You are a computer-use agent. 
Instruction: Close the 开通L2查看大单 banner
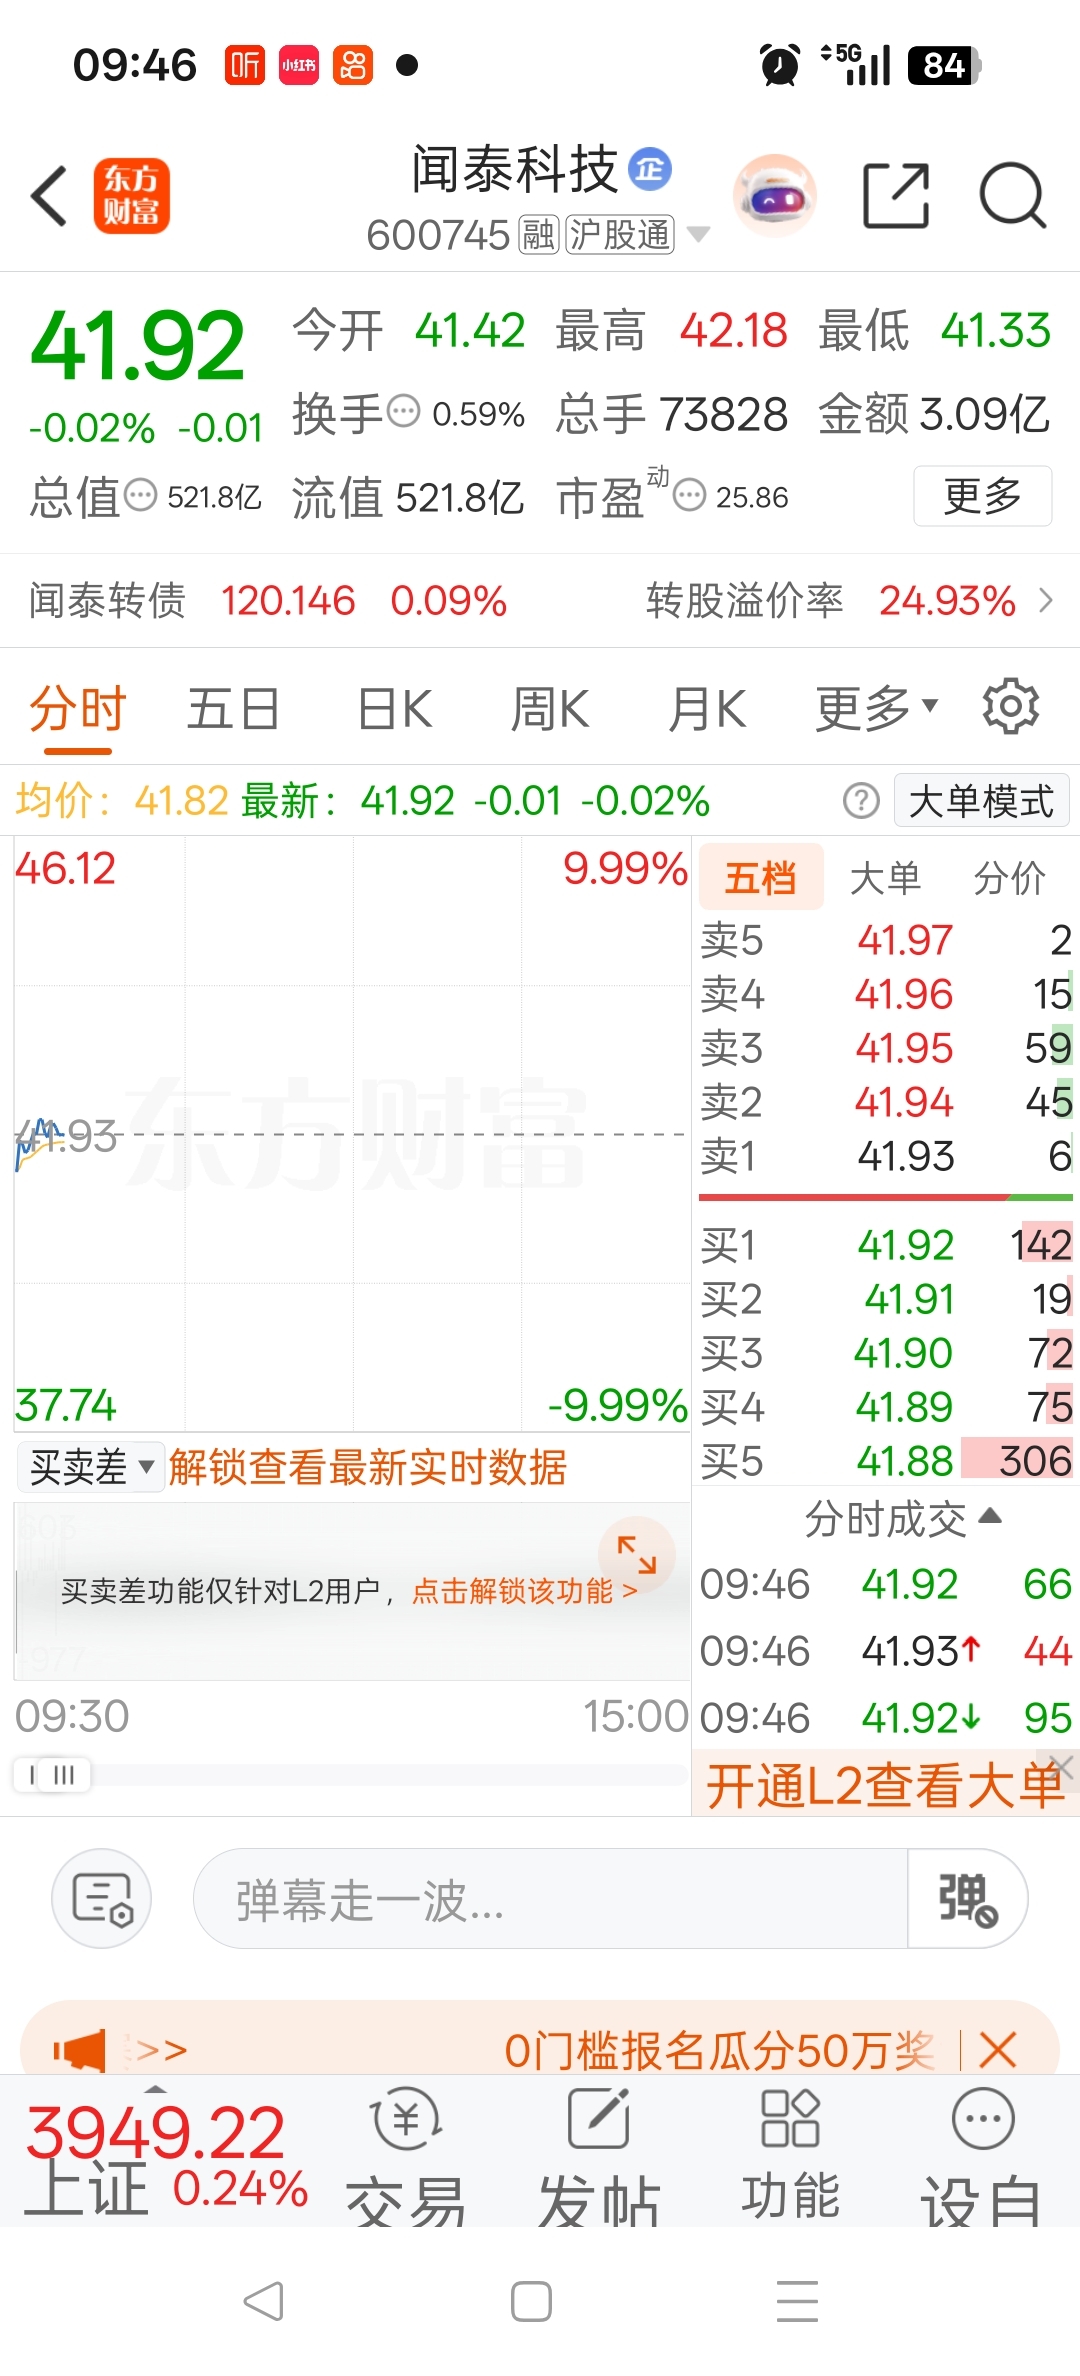pyautogui.click(x=1062, y=1767)
